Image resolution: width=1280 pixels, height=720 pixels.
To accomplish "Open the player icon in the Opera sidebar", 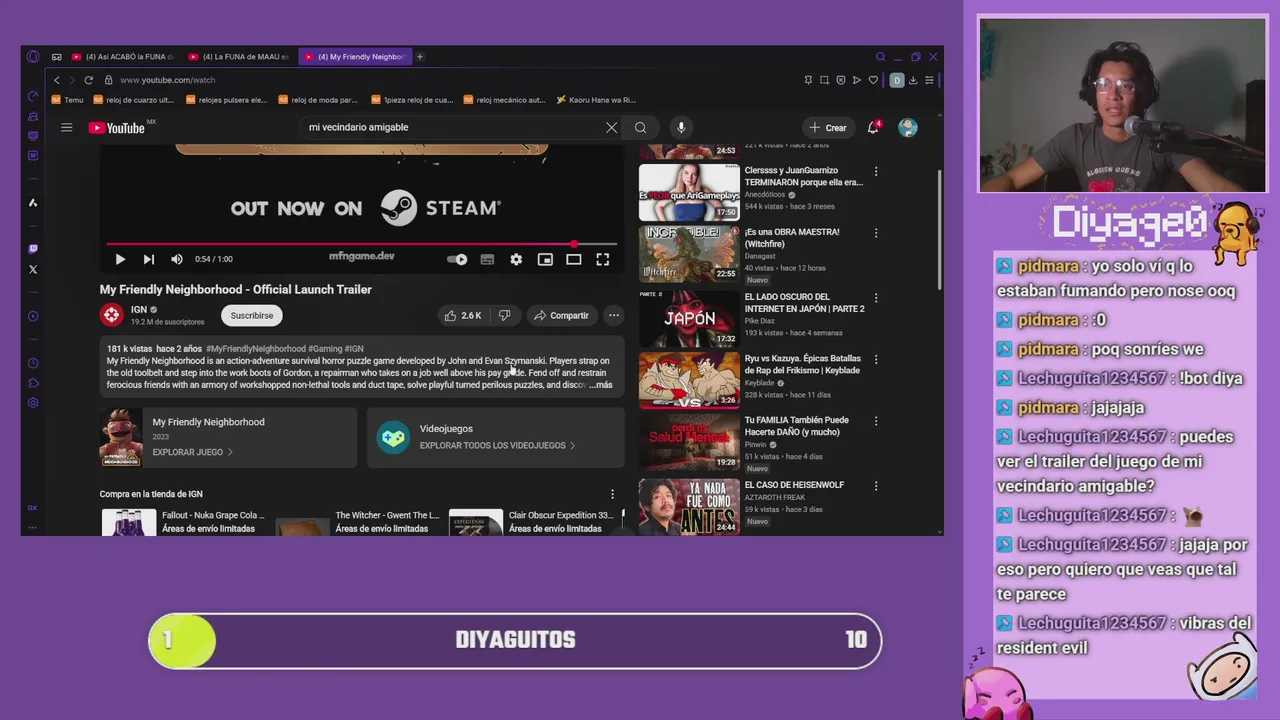I will pos(33,316).
